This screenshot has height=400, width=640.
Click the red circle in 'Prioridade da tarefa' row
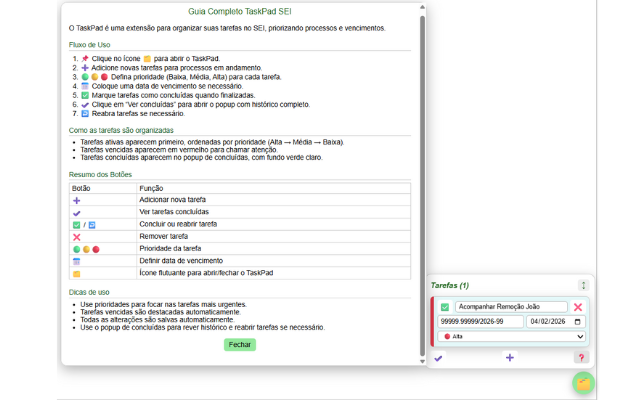[x=96, y=249]
